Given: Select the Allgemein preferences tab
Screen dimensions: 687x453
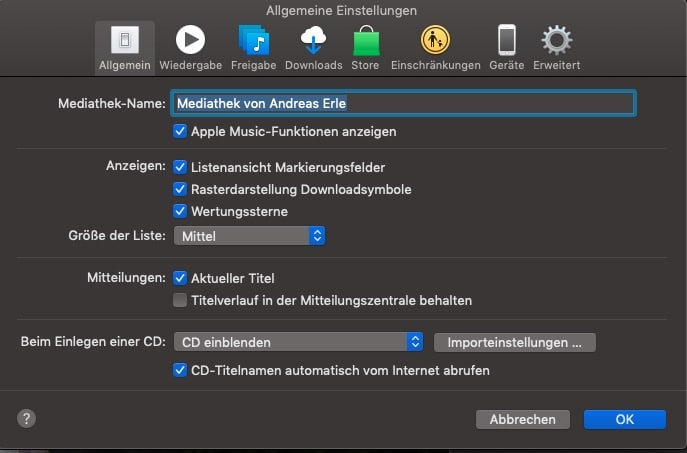Looking at the screenshot, I should [125, 48].
